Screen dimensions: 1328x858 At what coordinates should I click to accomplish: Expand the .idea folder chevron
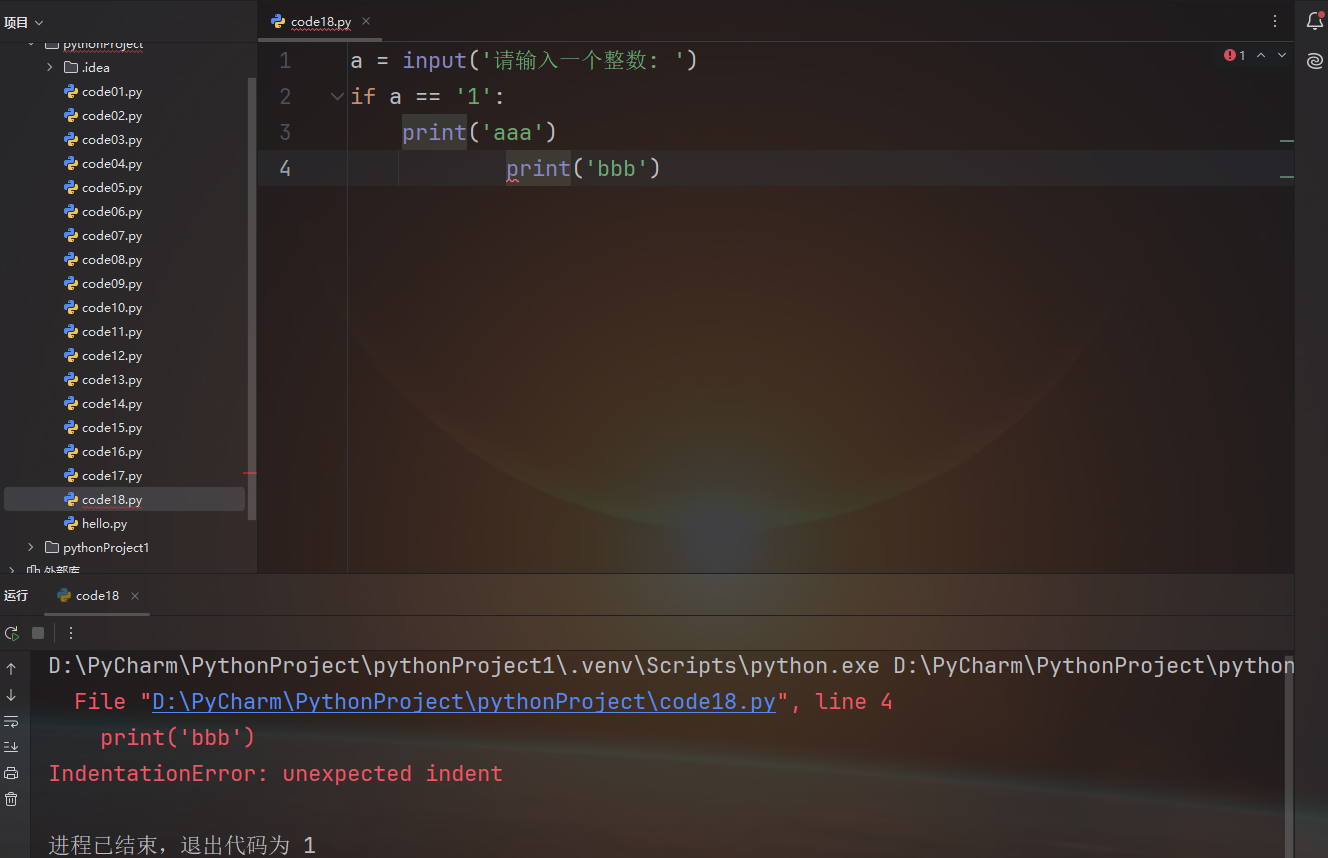pyautogui.click(x=50, y=67)
